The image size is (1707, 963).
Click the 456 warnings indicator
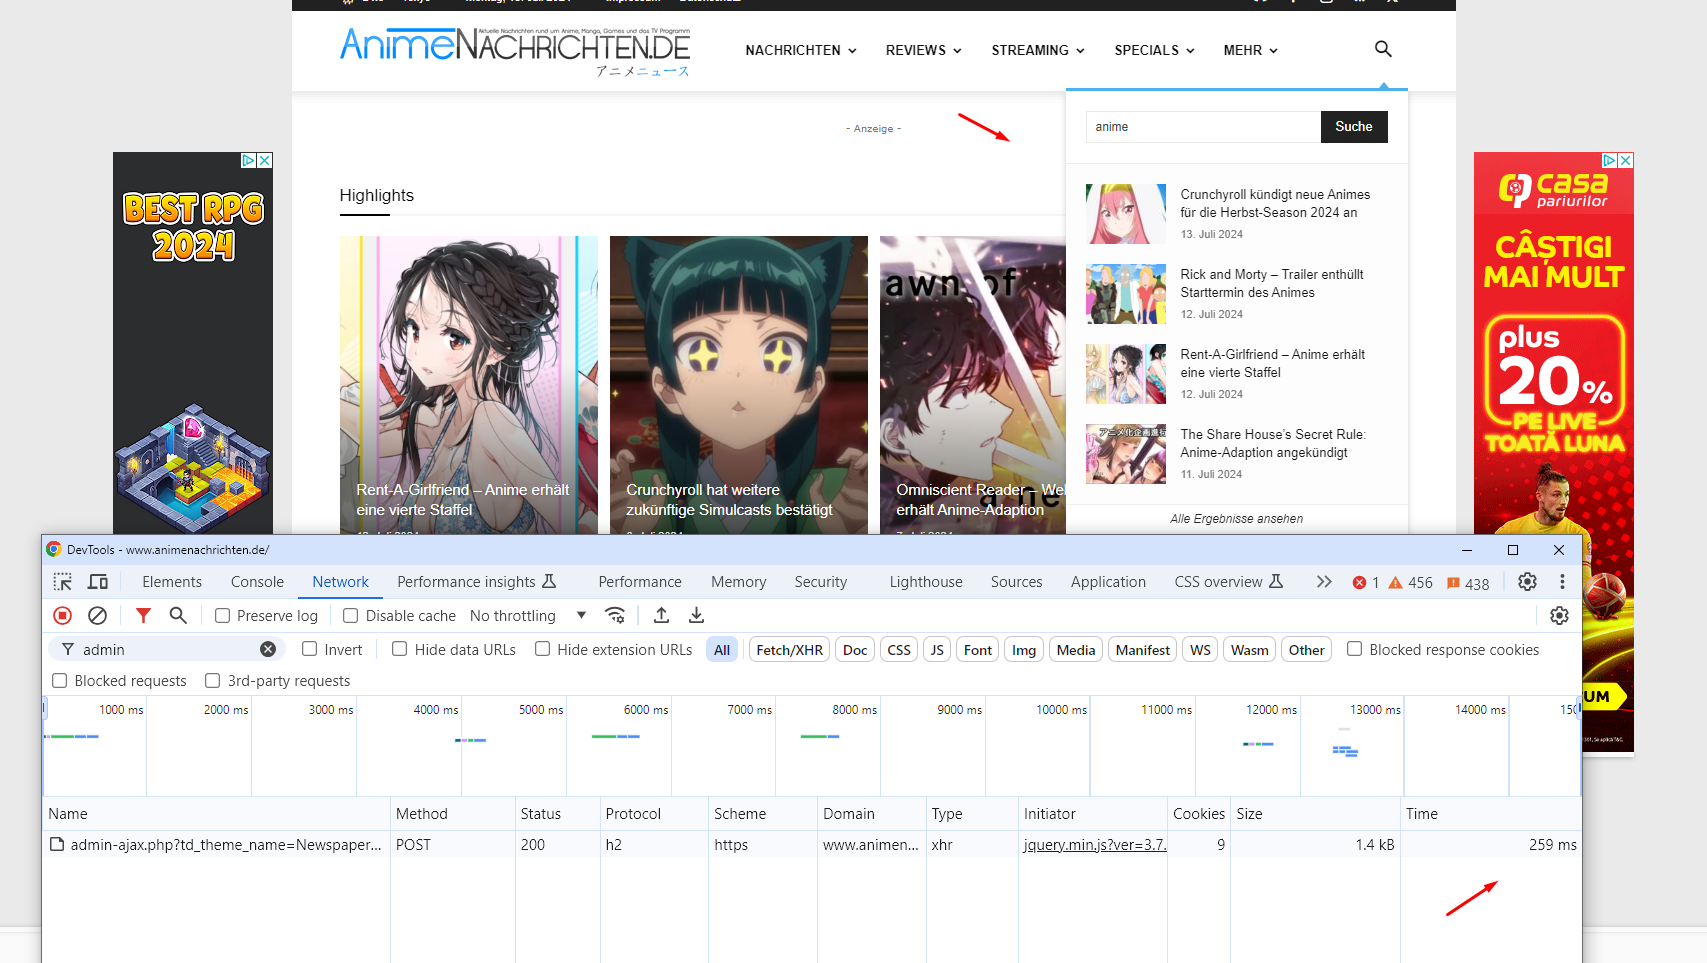[x=1410, y=583]
